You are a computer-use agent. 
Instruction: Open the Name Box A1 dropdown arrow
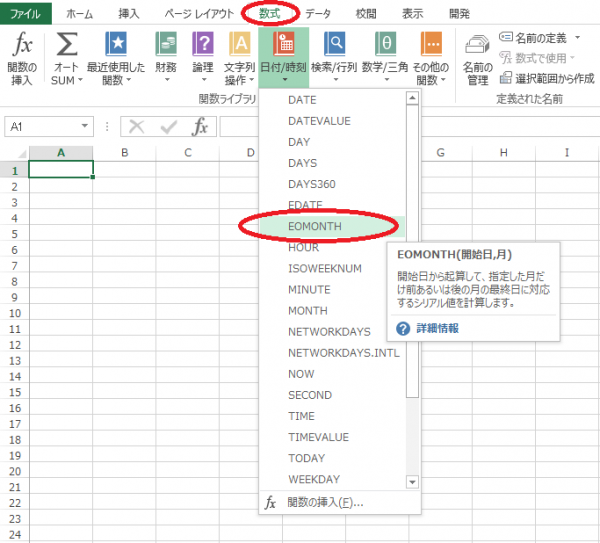(85, 126)
